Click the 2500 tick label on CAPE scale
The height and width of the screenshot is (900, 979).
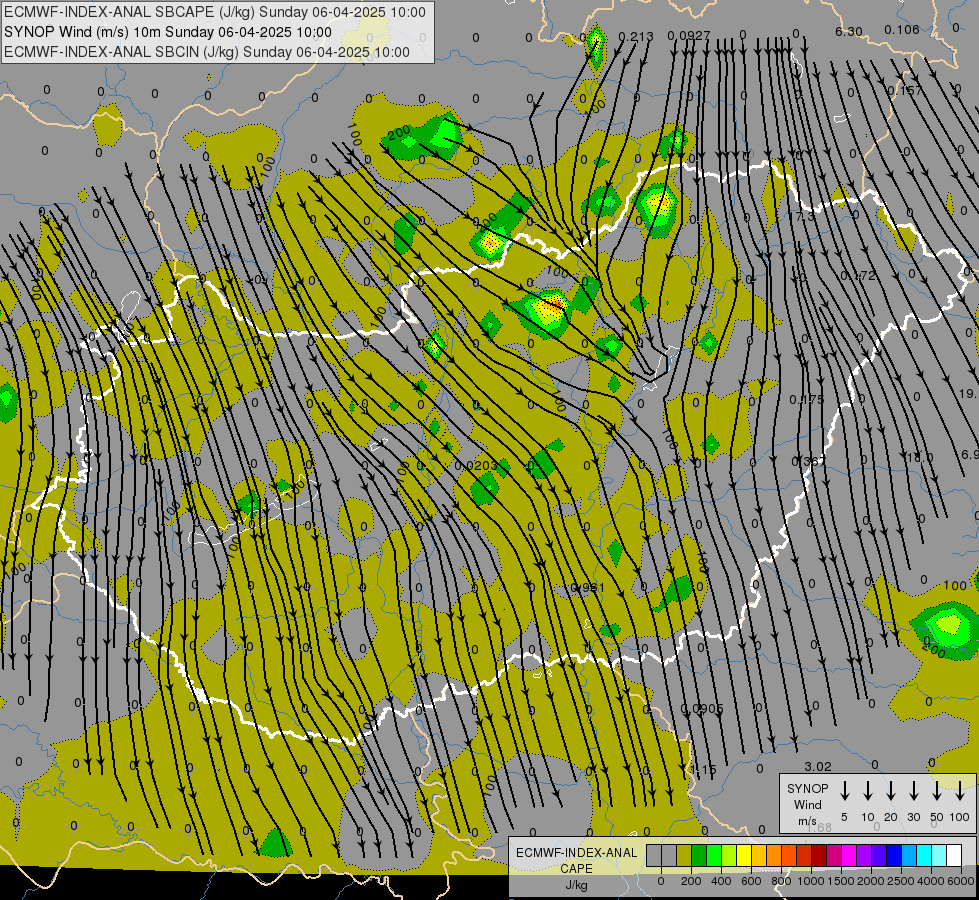[x=901, y=881]
